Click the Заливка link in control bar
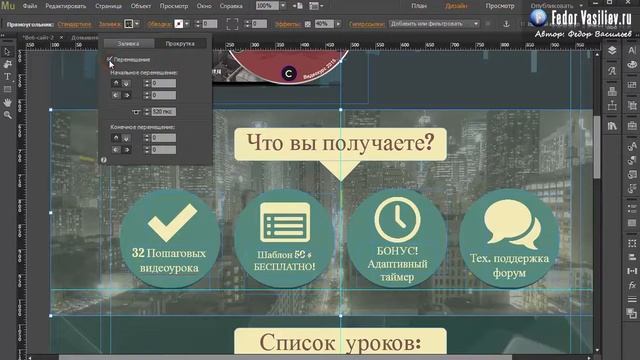This screenshot has width=640, height=360. (x=110, y=24)
